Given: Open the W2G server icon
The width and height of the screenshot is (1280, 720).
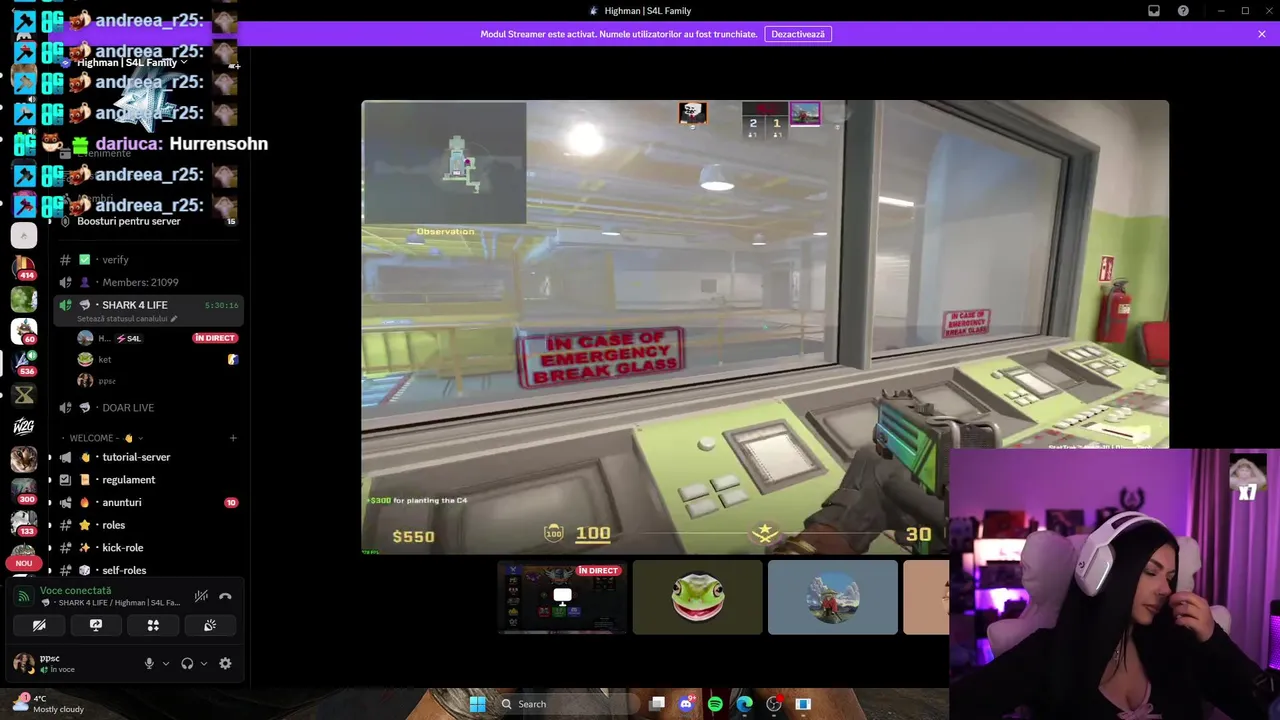Looking at the screenshot, I should coord(24,427).
